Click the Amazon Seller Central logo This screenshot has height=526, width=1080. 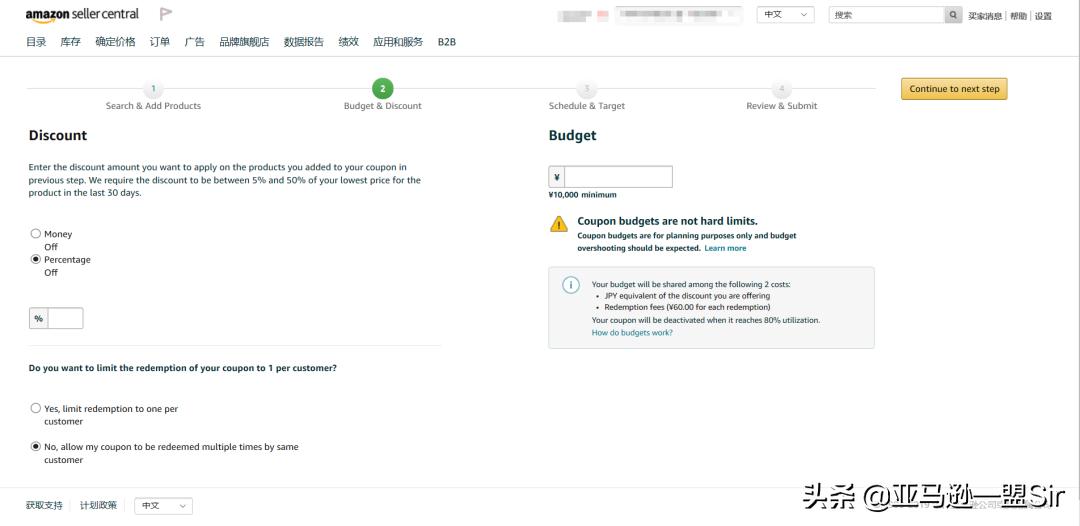82,14
